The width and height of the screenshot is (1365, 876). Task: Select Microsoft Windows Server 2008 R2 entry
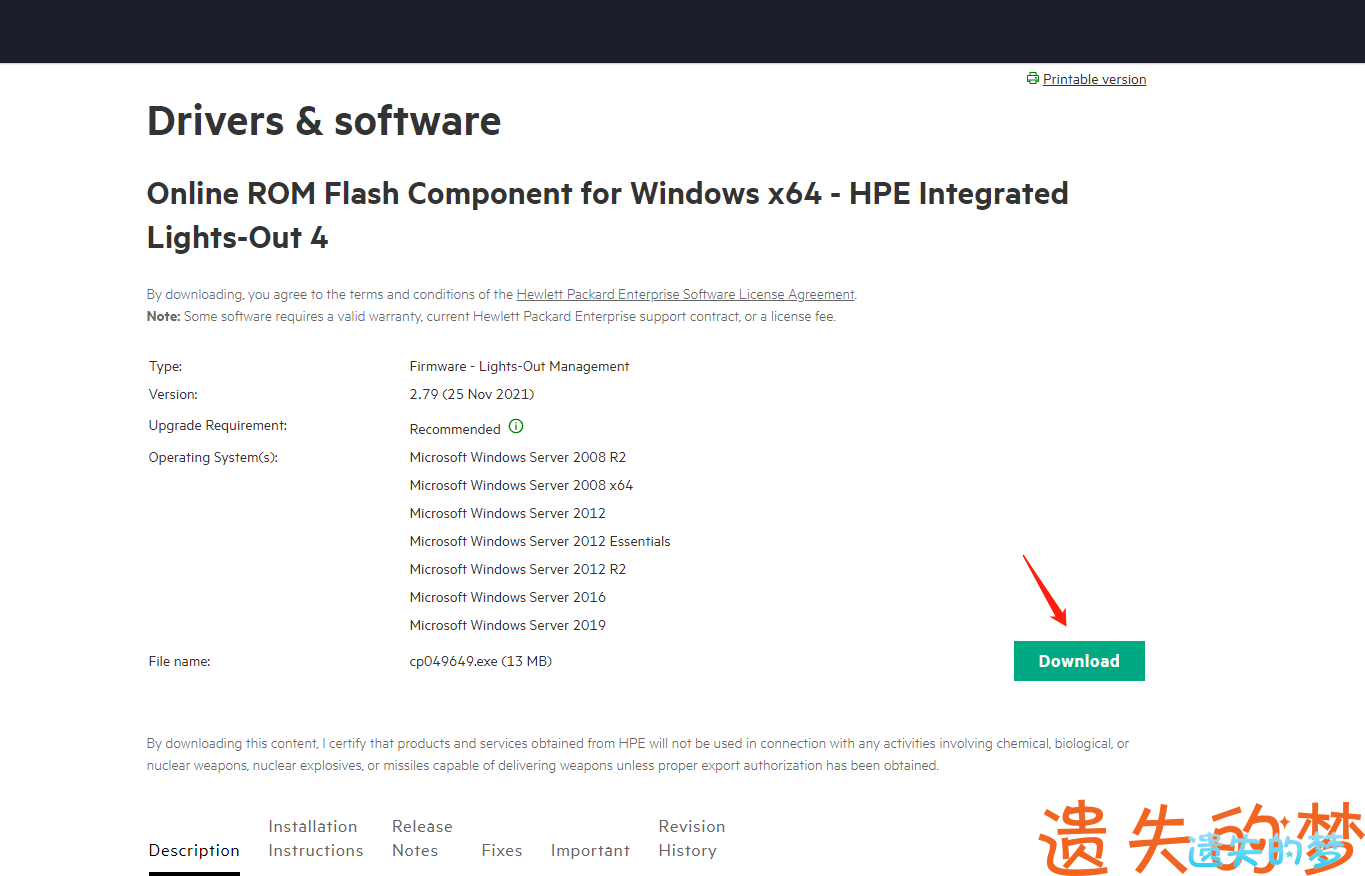tap(518, 457)
